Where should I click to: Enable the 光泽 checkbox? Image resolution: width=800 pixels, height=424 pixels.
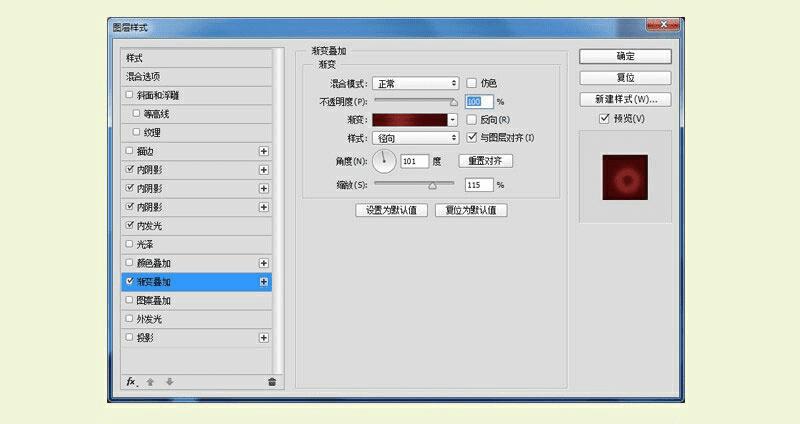coord(129,244)
